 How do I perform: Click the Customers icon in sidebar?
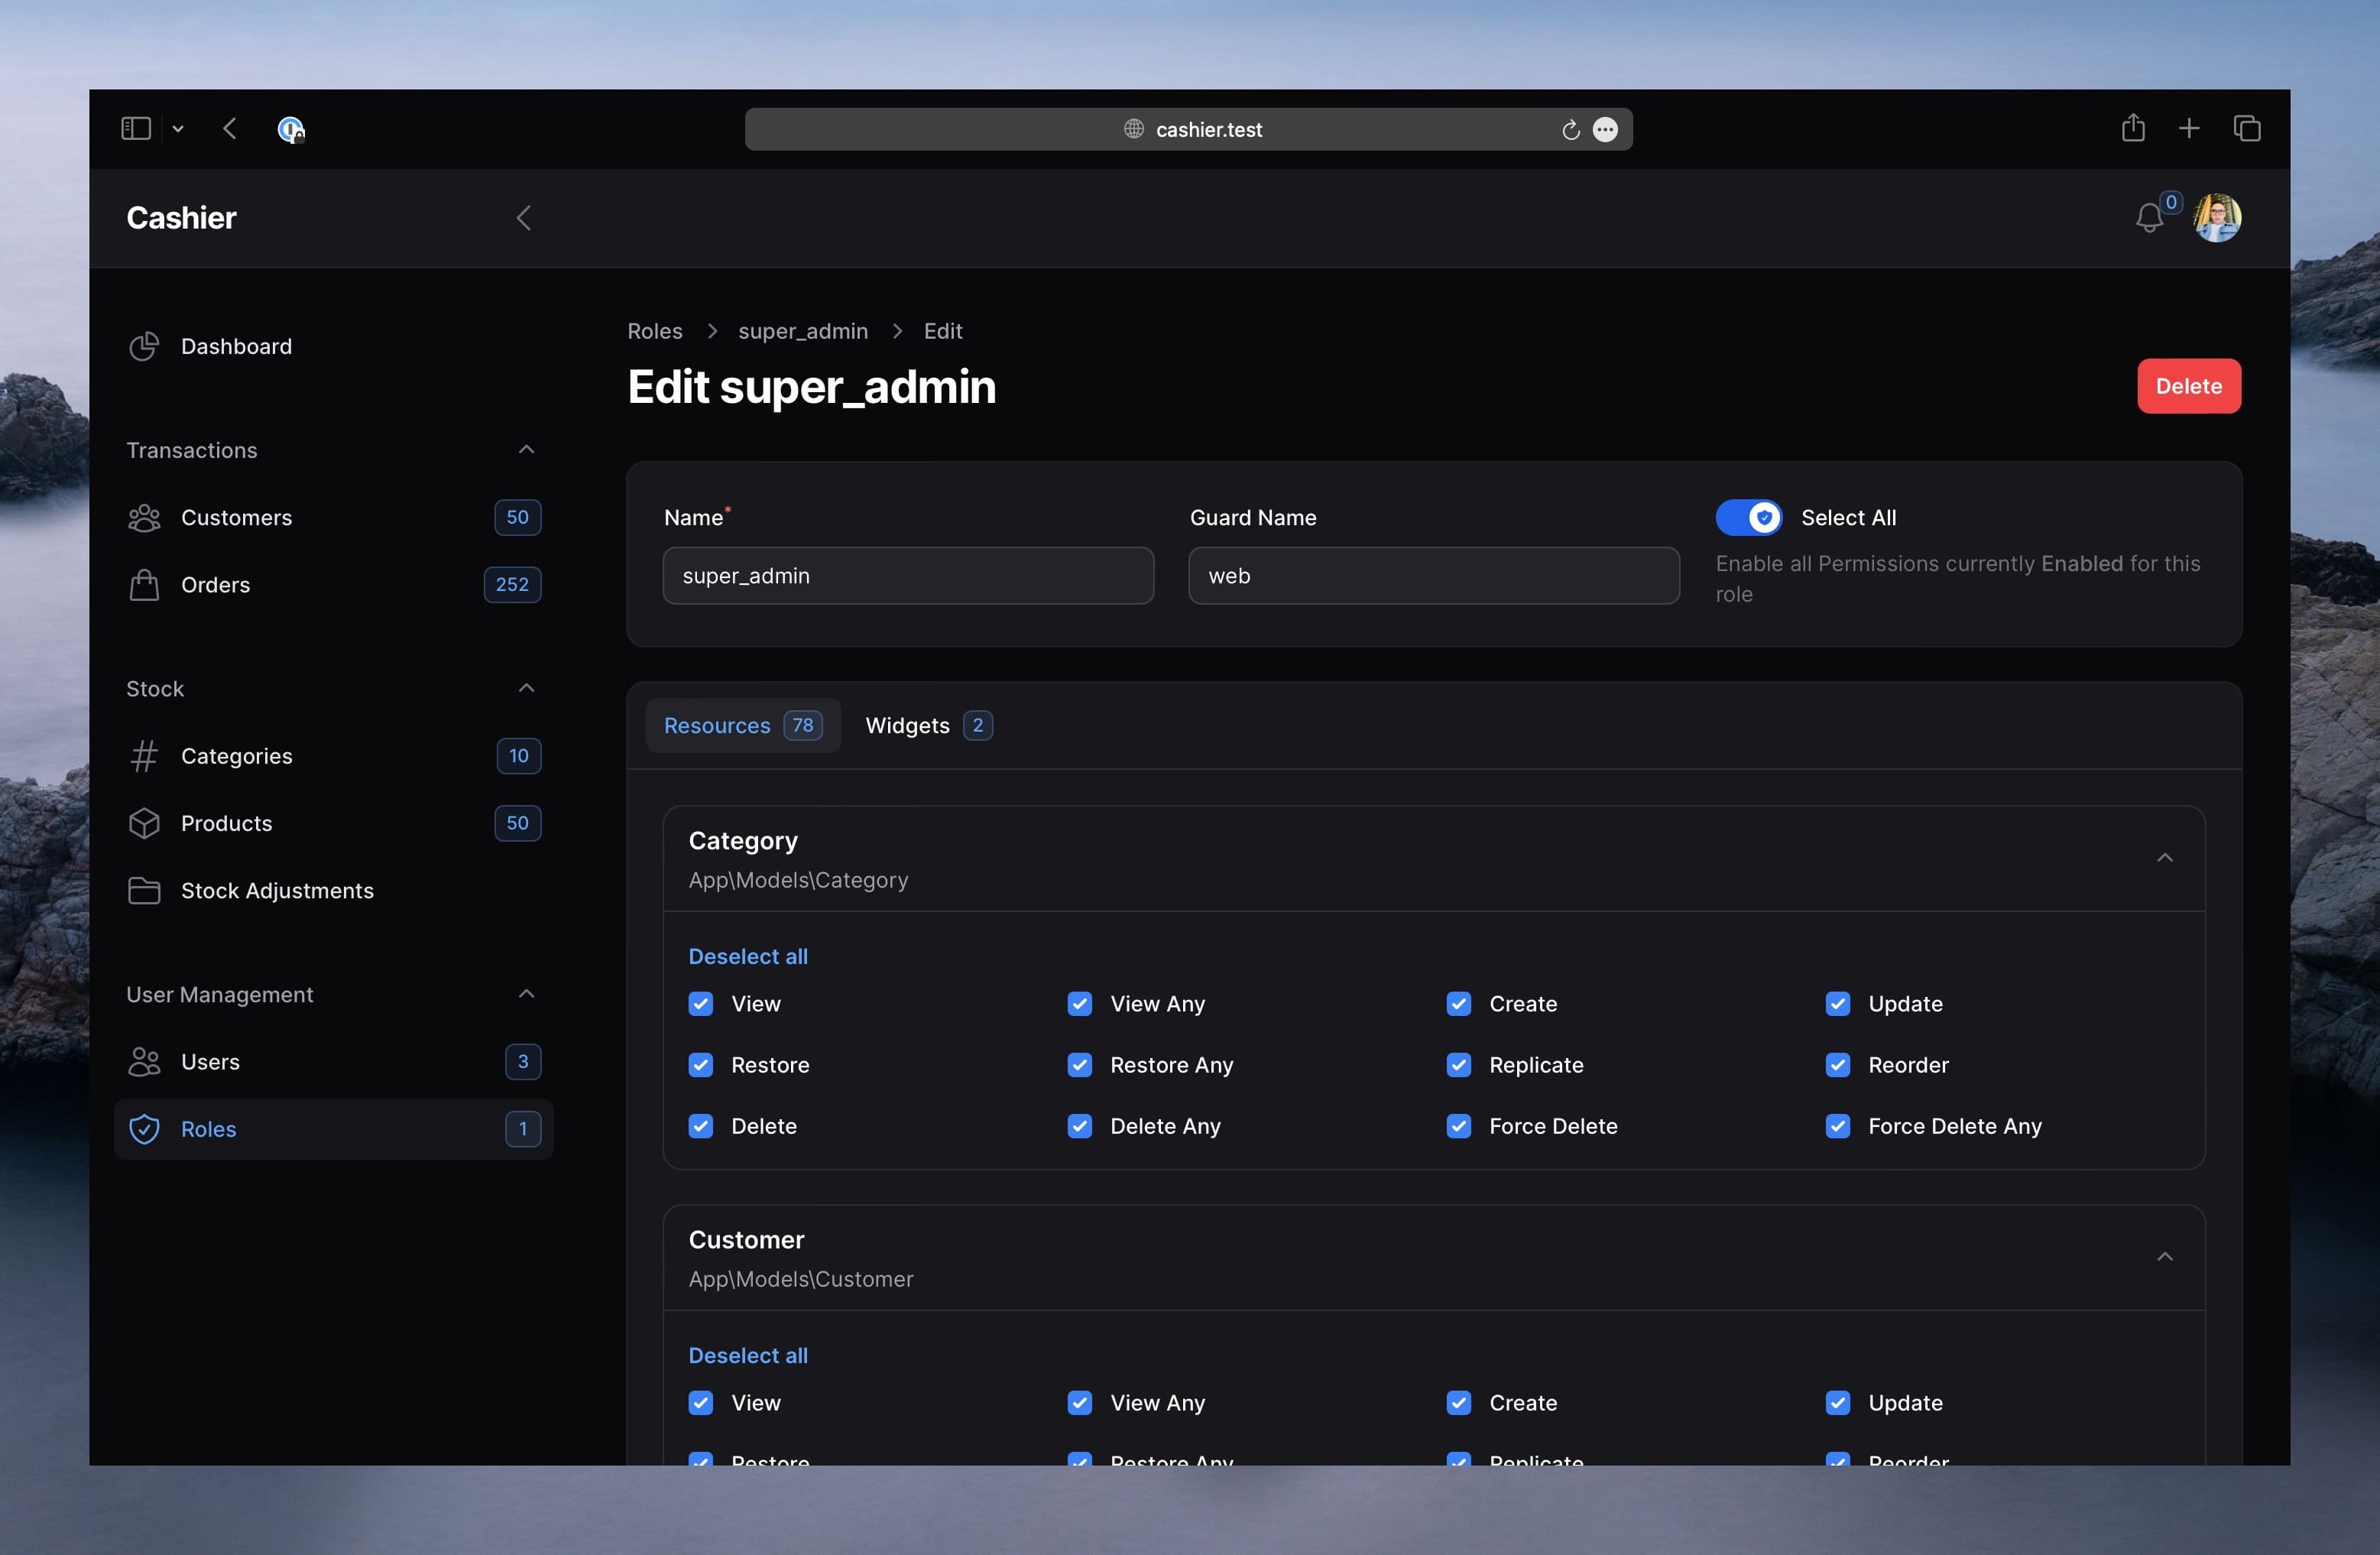click(144, 517)
